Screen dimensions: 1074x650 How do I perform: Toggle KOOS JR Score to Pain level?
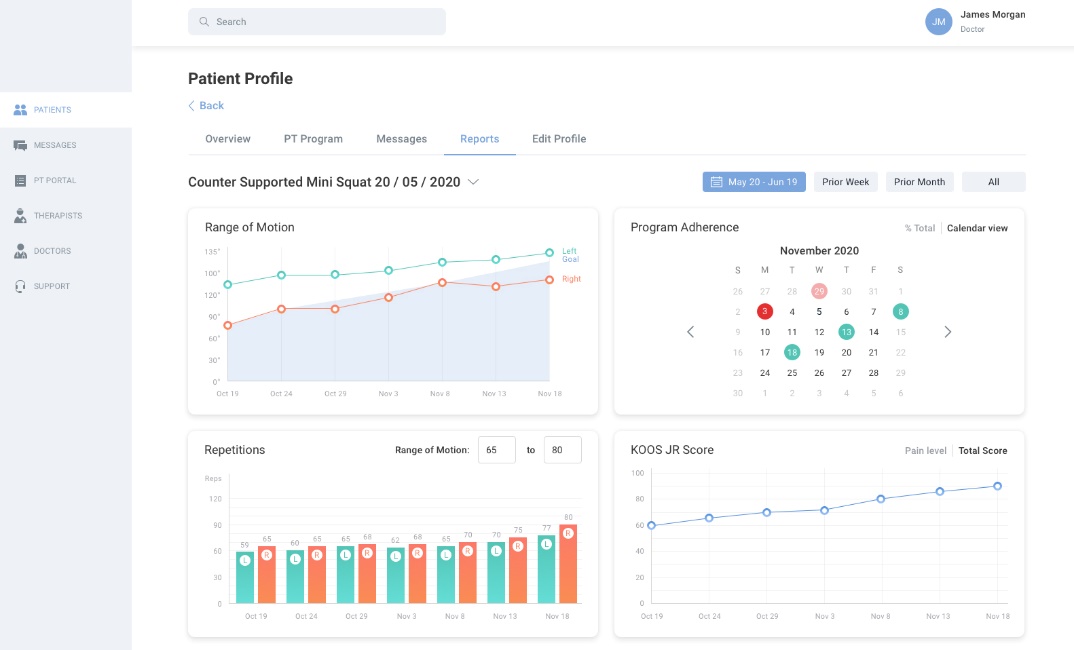(x=925, y=451)
